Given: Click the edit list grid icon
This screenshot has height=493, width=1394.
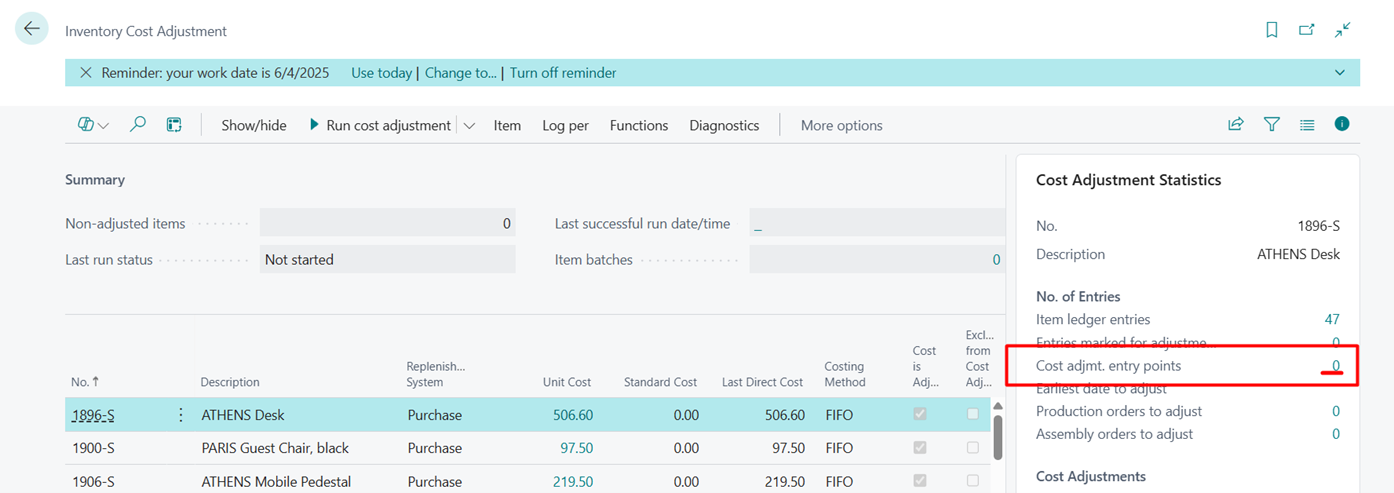Looking at the screenshot, I should coord(174,125).
